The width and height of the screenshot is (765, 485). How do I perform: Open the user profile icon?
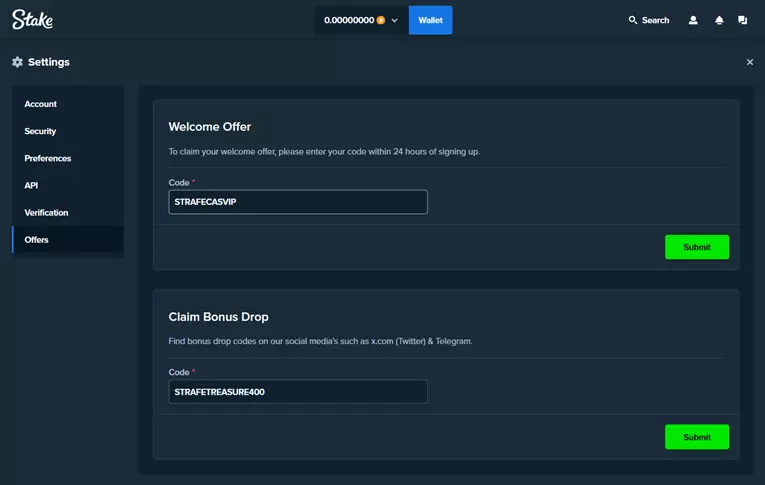tap(693, 20)
